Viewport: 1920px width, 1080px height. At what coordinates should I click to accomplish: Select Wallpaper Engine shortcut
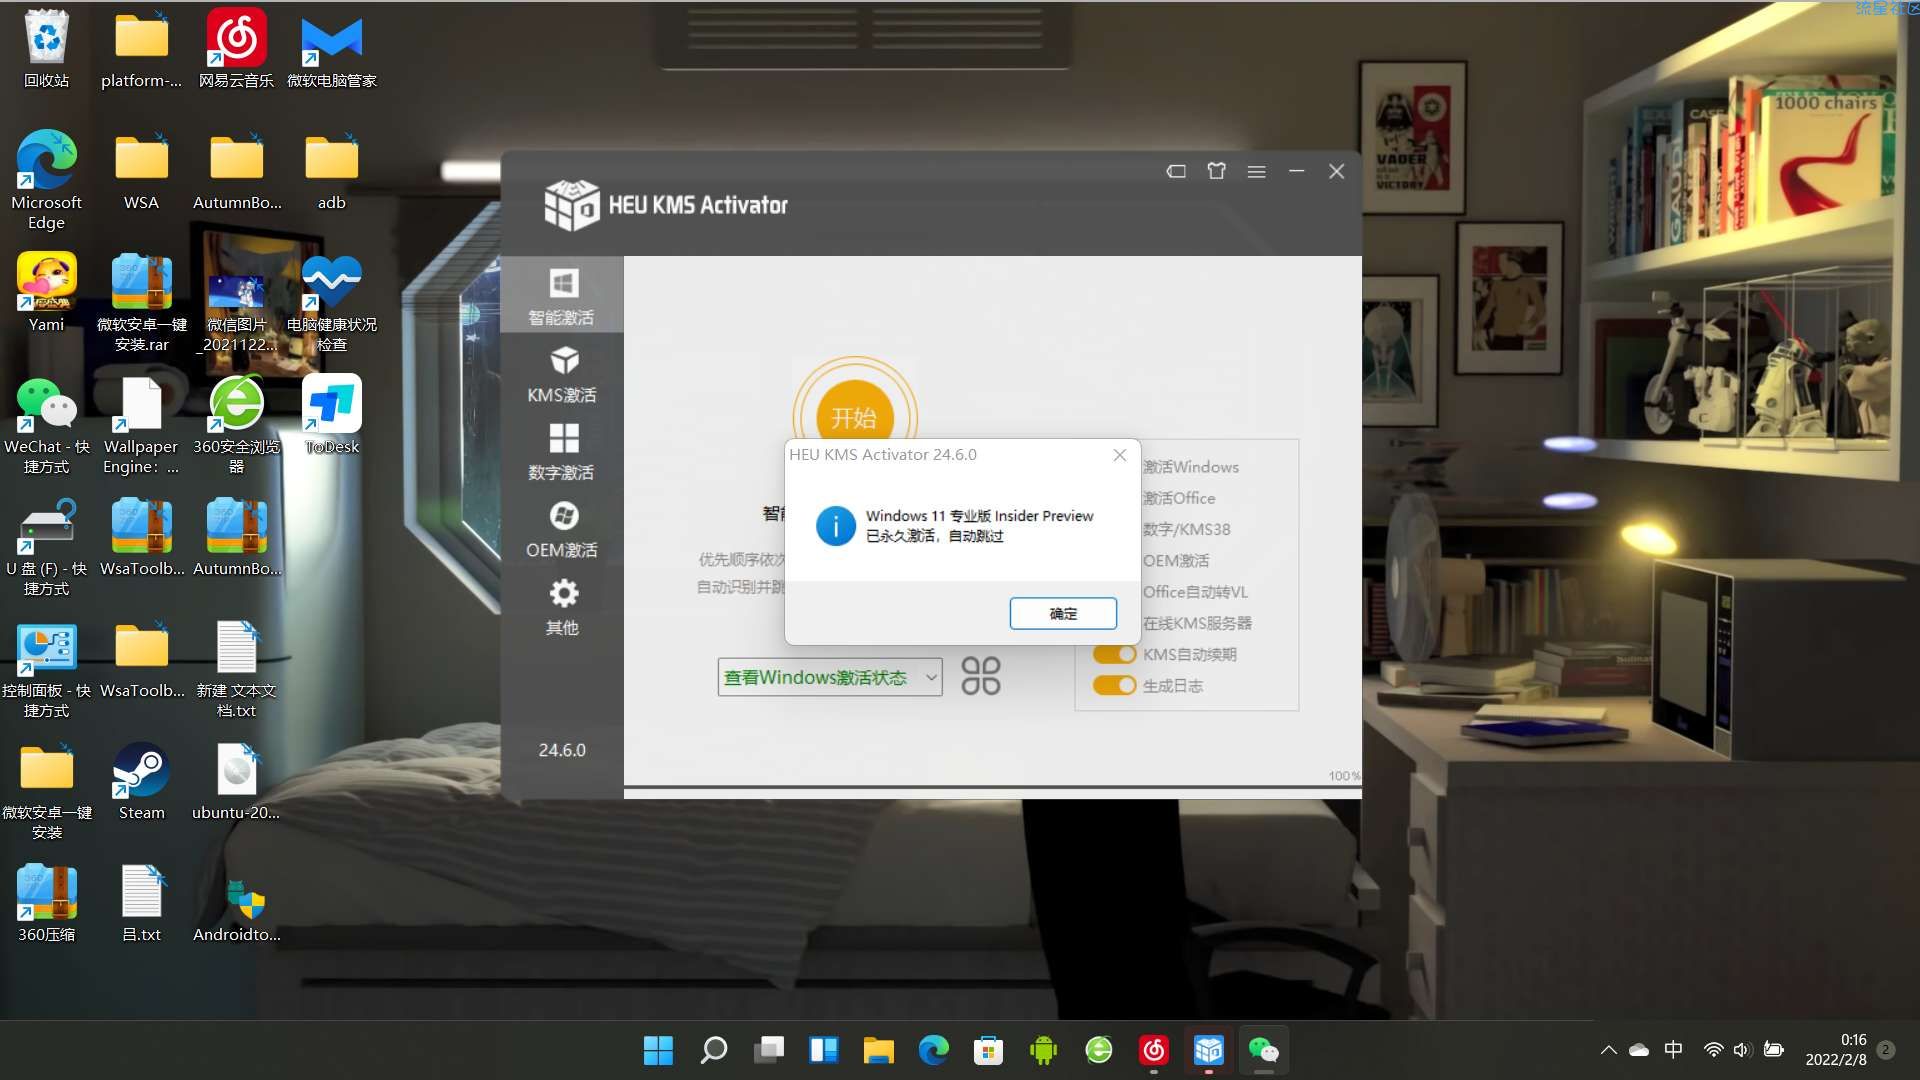point(141,425)
